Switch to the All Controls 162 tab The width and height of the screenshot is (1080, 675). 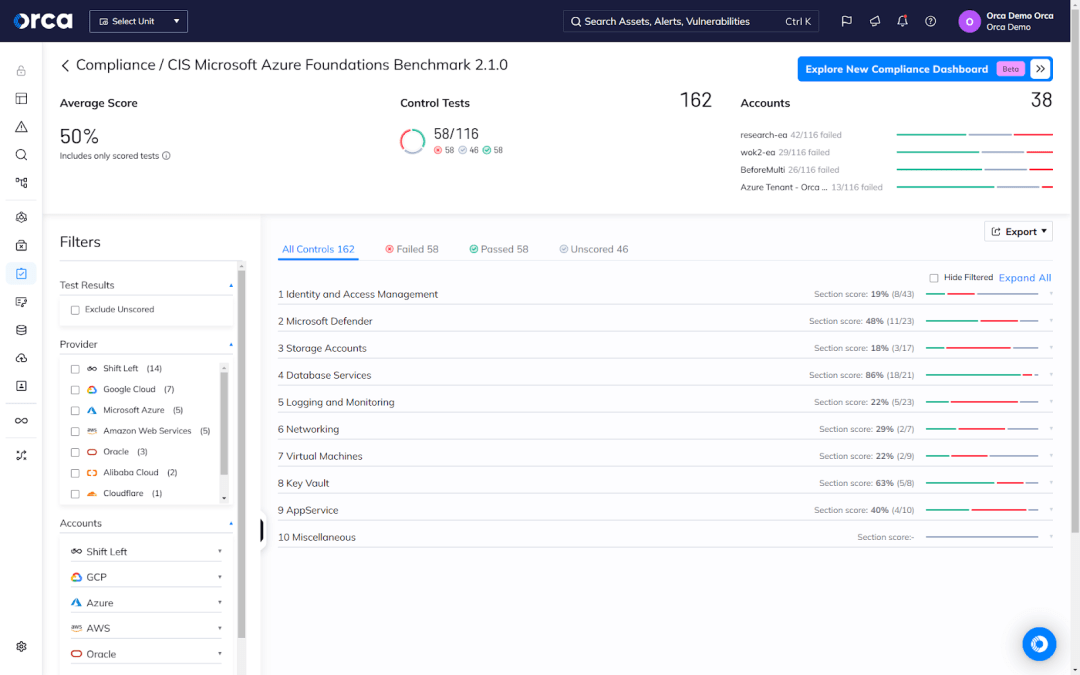[x=318, y=249]
